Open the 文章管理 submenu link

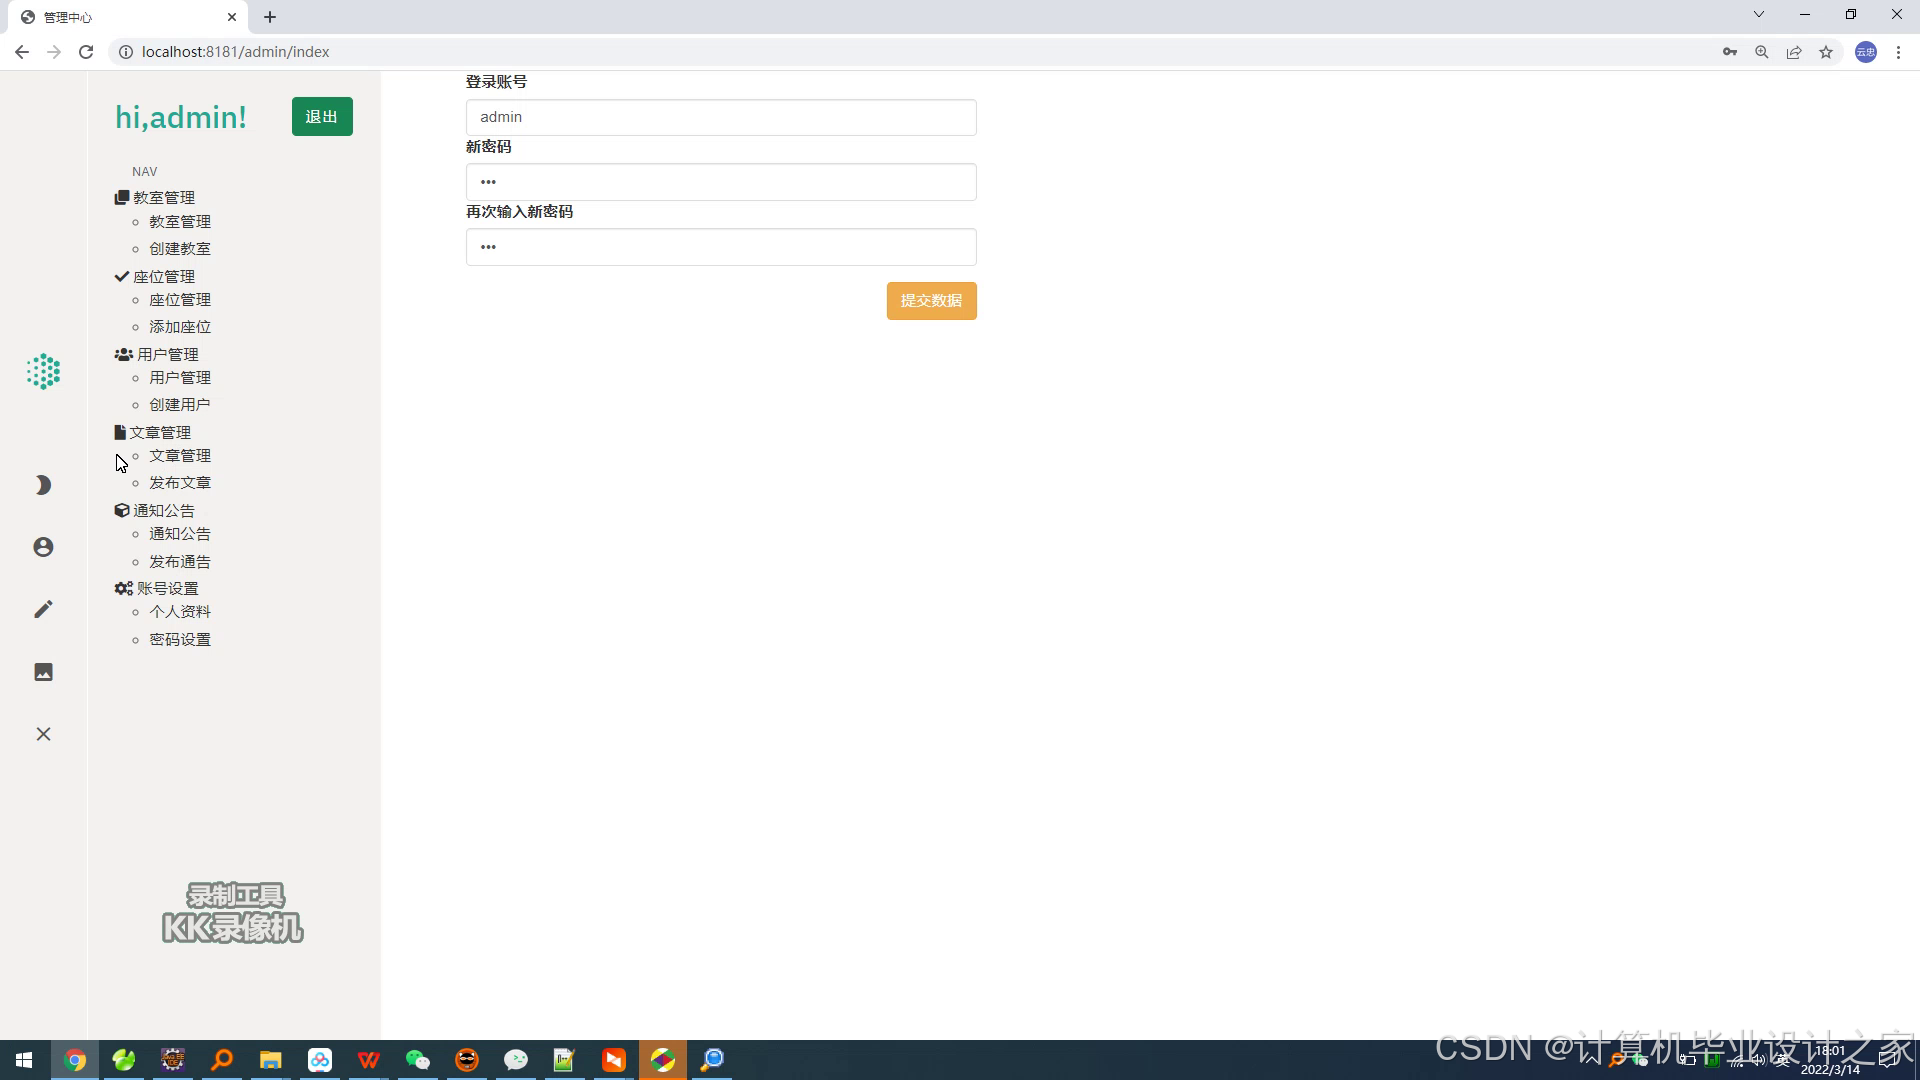(x=180, y=456)
